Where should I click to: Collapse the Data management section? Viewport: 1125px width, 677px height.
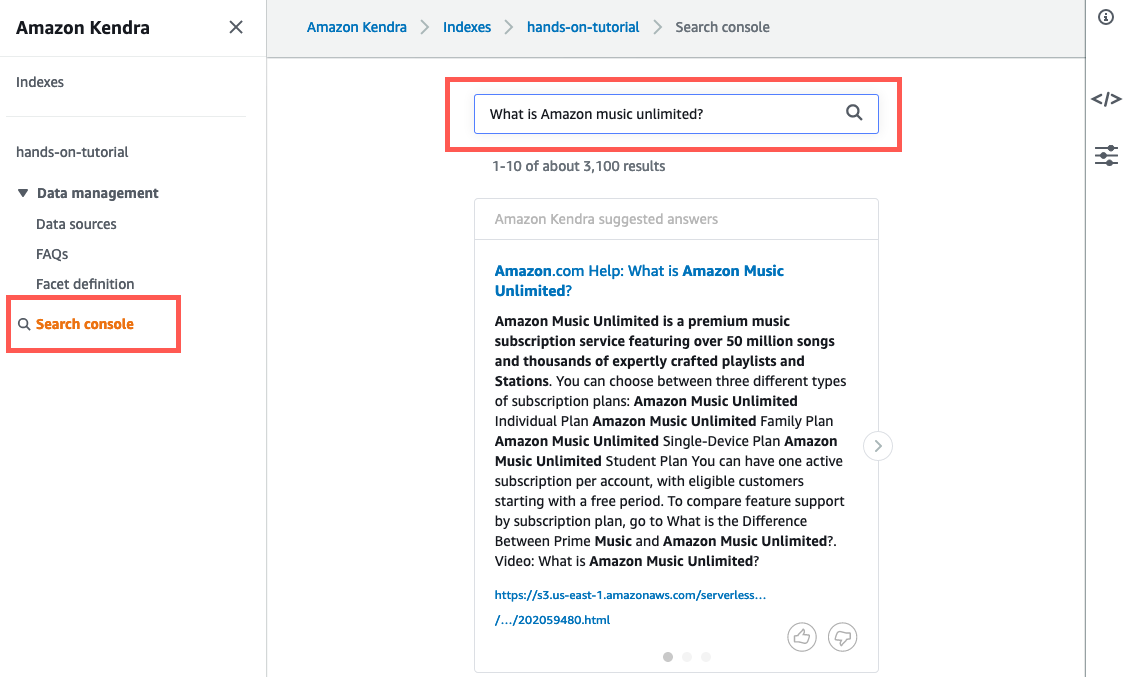23,193
